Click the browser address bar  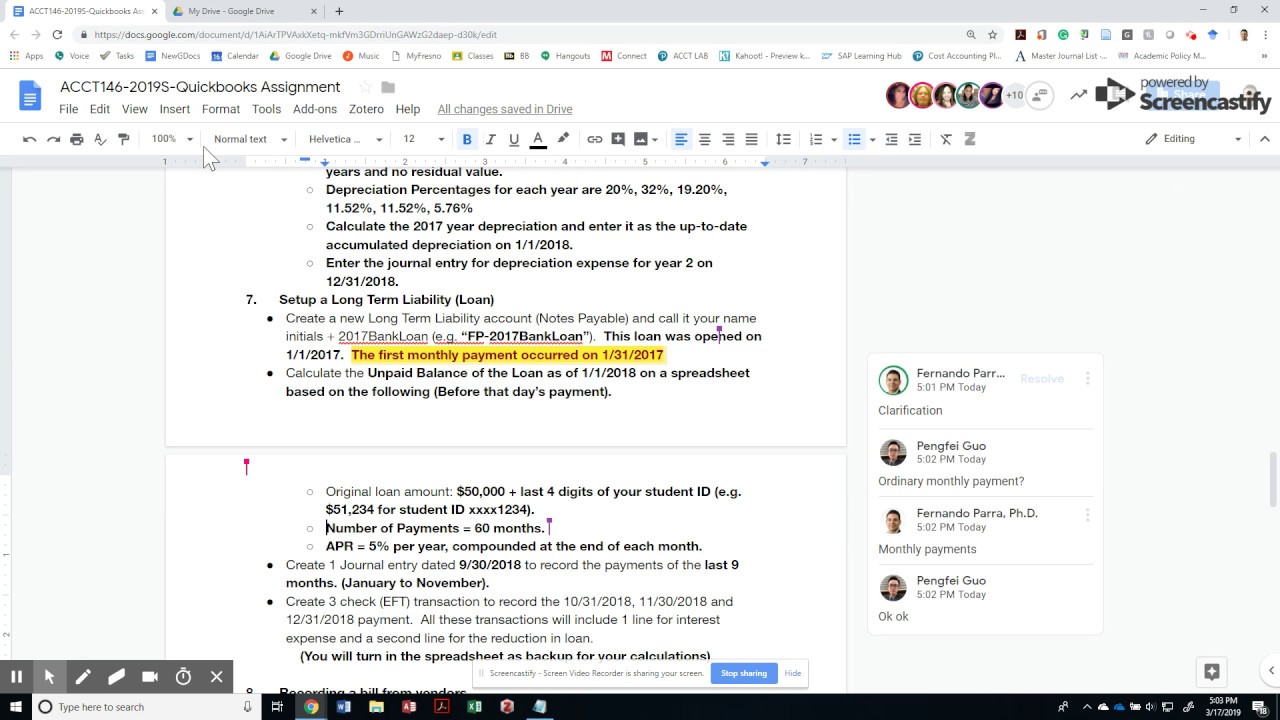520,34
